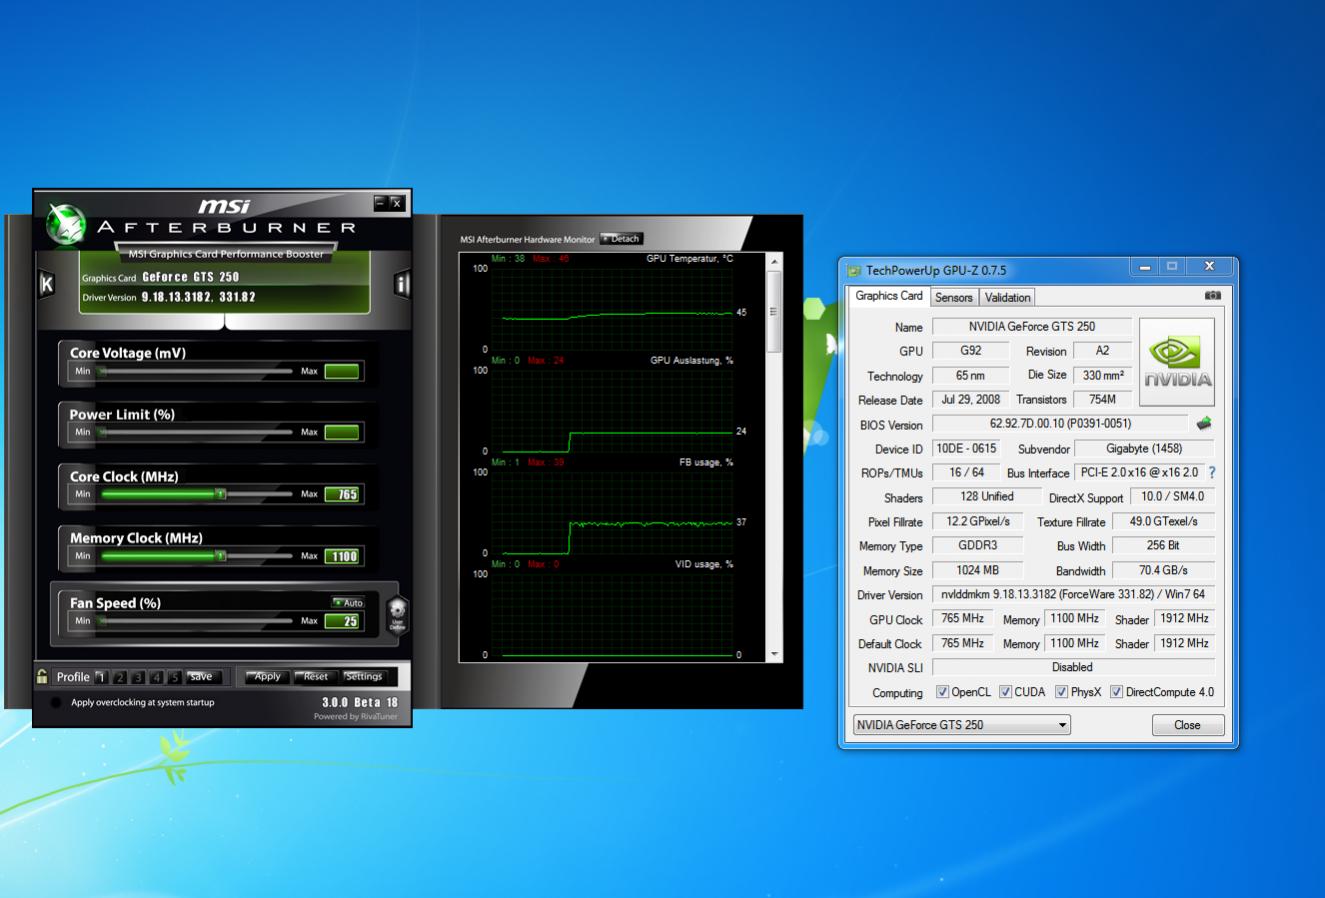Select profile slot 5
The image size is (1325, 898).
pos(174,677)
